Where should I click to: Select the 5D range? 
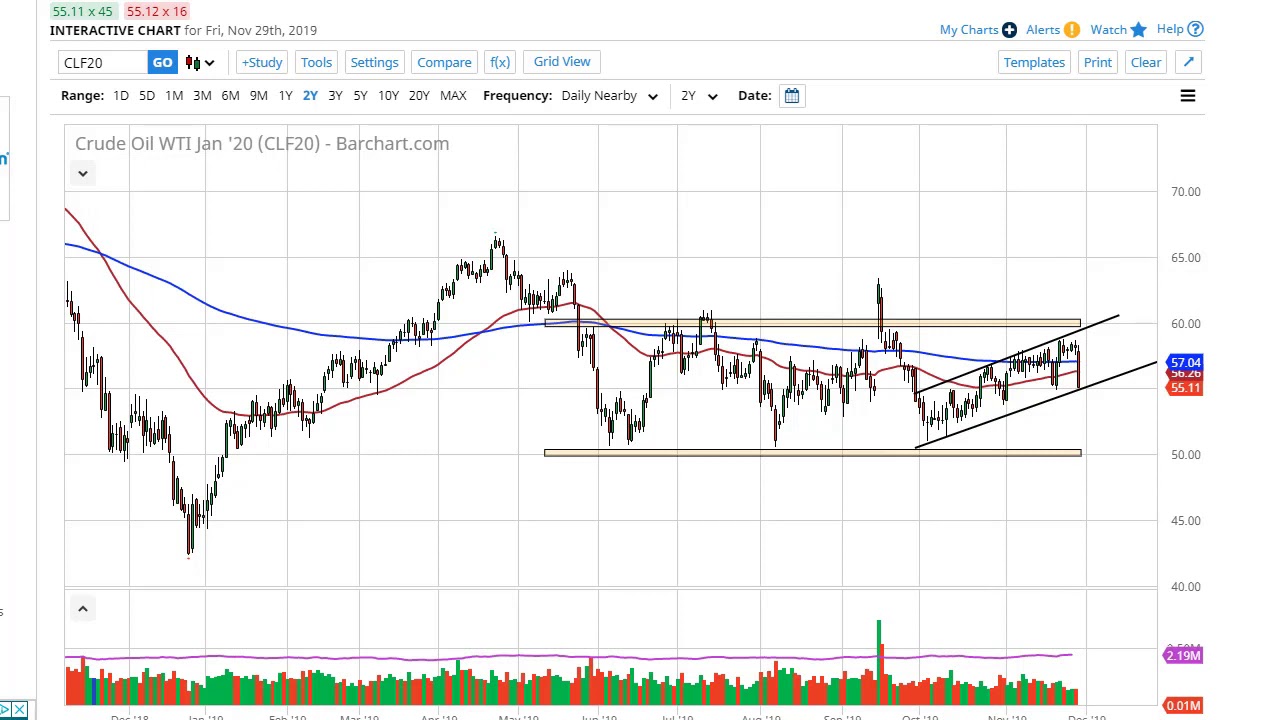coord(147,96)
